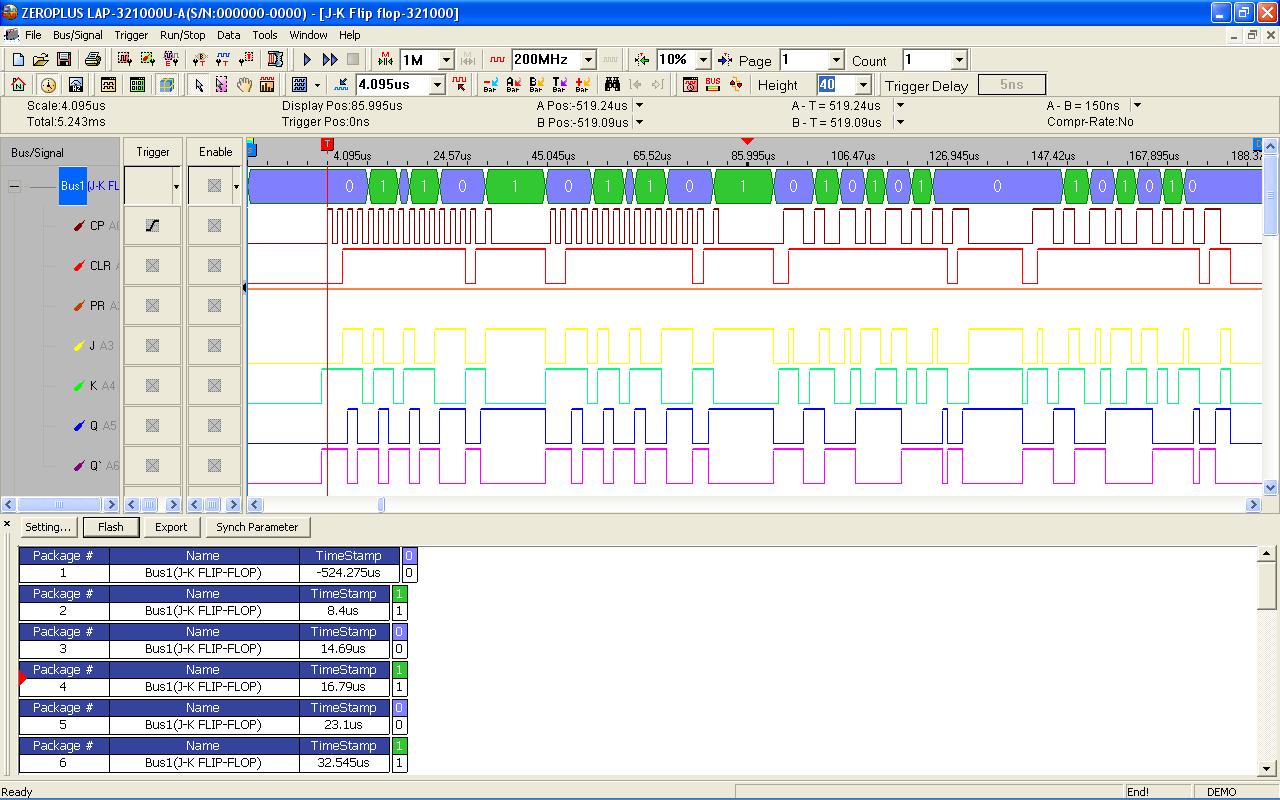Click the waveform horizontal scrollbar thumb
The height and width of the screenshot is (800, 1280).
[x=381, y=505]
